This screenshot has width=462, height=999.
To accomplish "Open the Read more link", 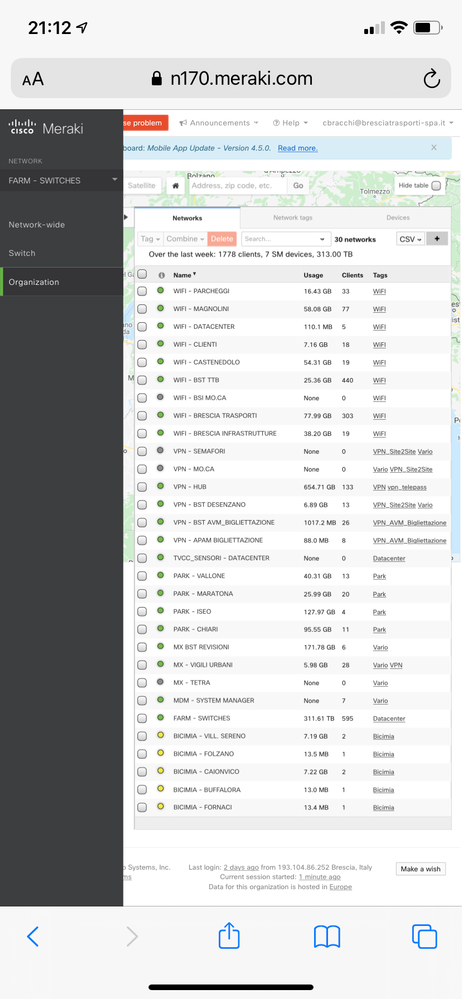I will tap(298, 148).
